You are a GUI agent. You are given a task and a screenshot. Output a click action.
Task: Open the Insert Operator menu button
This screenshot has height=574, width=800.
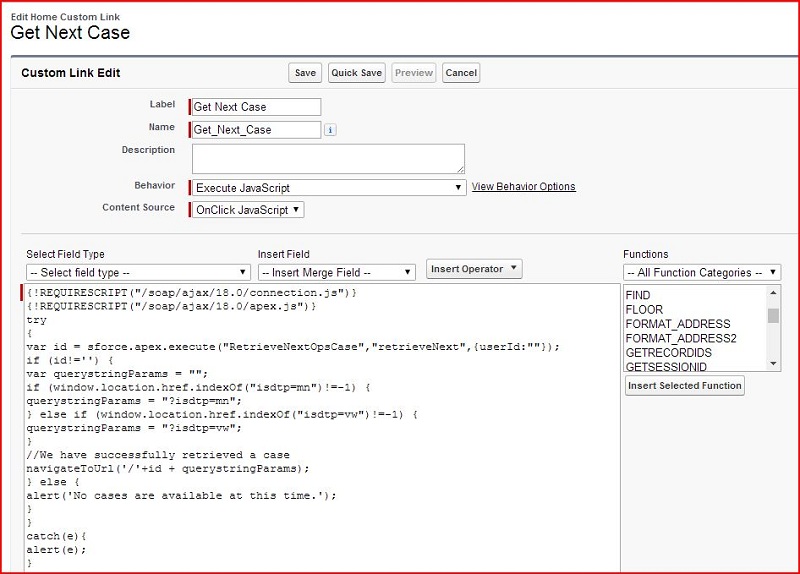click(474, 269)
